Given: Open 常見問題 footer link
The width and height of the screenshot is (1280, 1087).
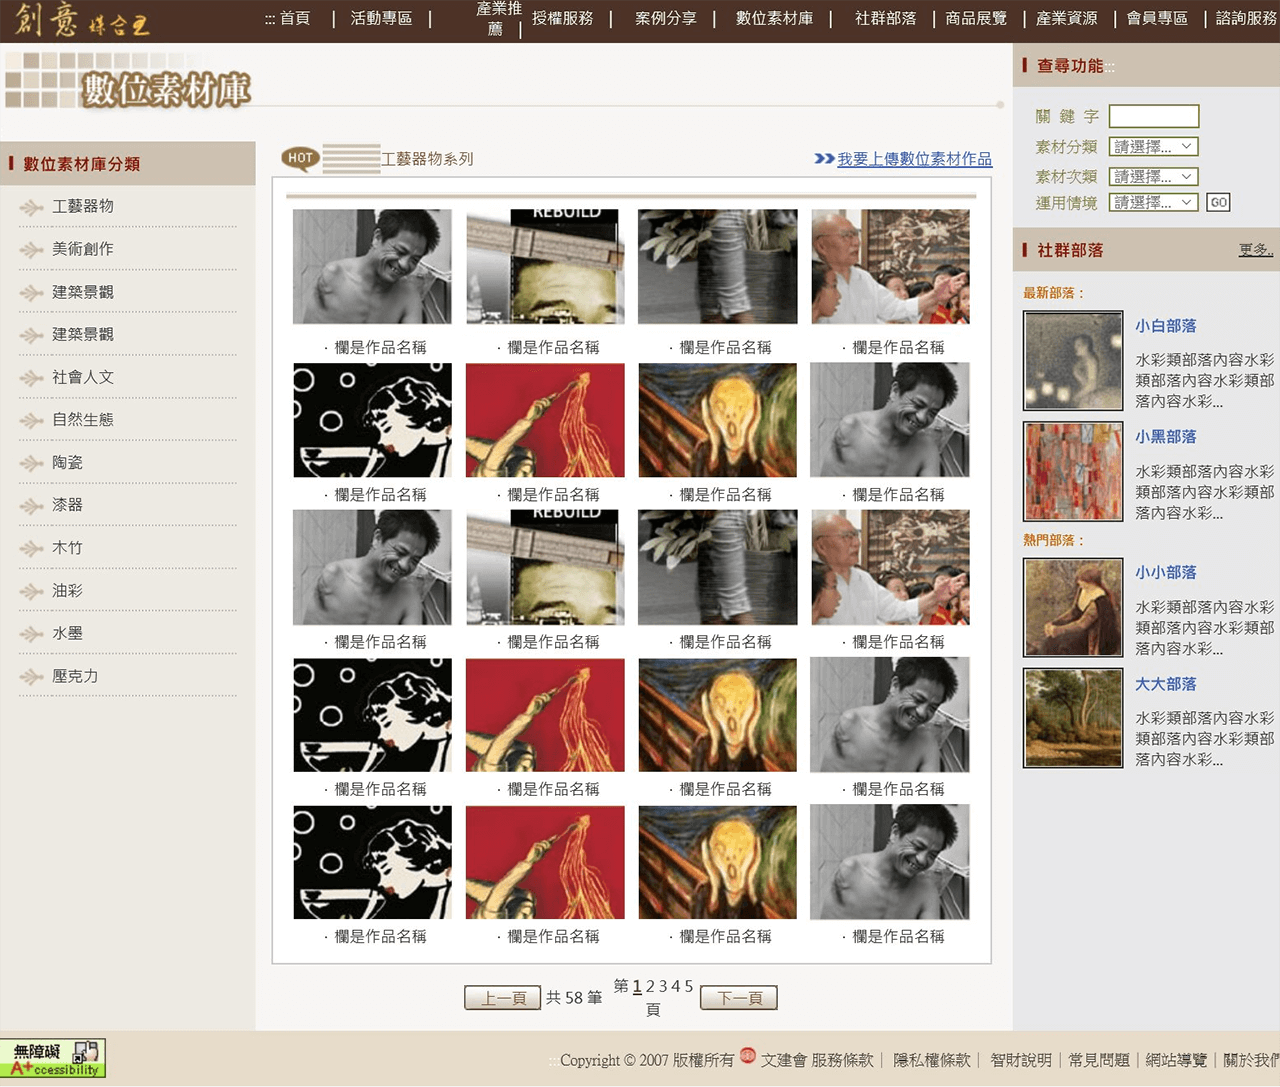Looking at the screenshot, I should [1098, 1060].
